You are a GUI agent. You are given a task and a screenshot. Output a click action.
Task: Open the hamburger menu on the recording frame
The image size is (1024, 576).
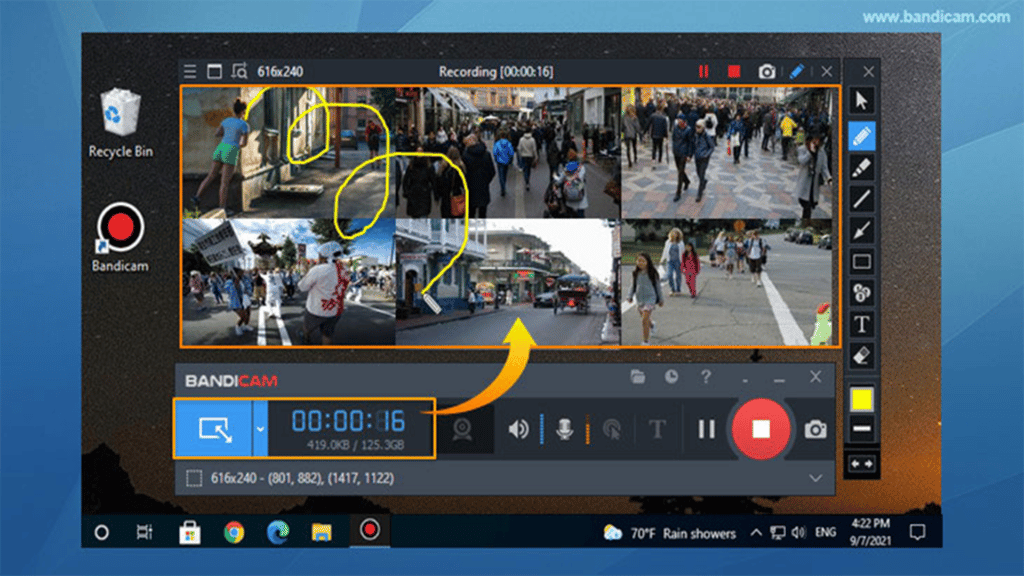point(189,71)
